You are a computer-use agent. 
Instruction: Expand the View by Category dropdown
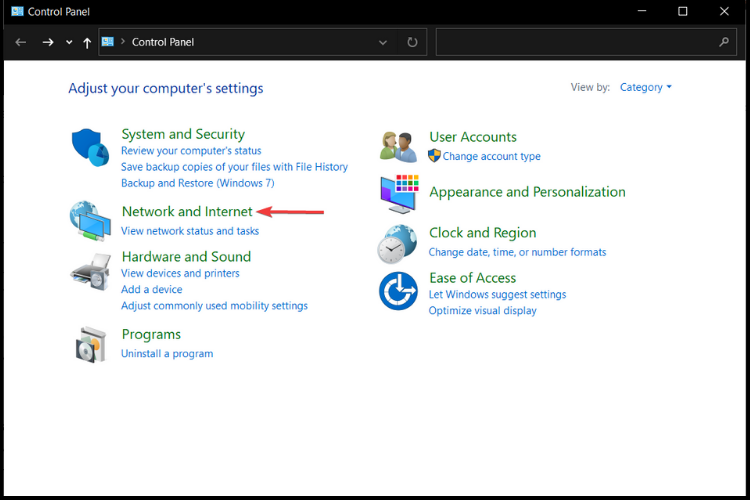tap(646, 87)
